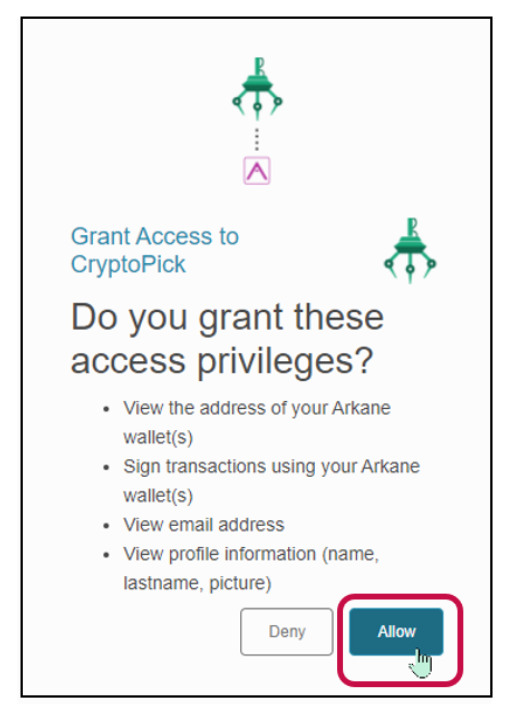The width and height of the screenshot is (519, 704).
Task: Click the 'Grant Access to' heading line
Action: [155, 236]
